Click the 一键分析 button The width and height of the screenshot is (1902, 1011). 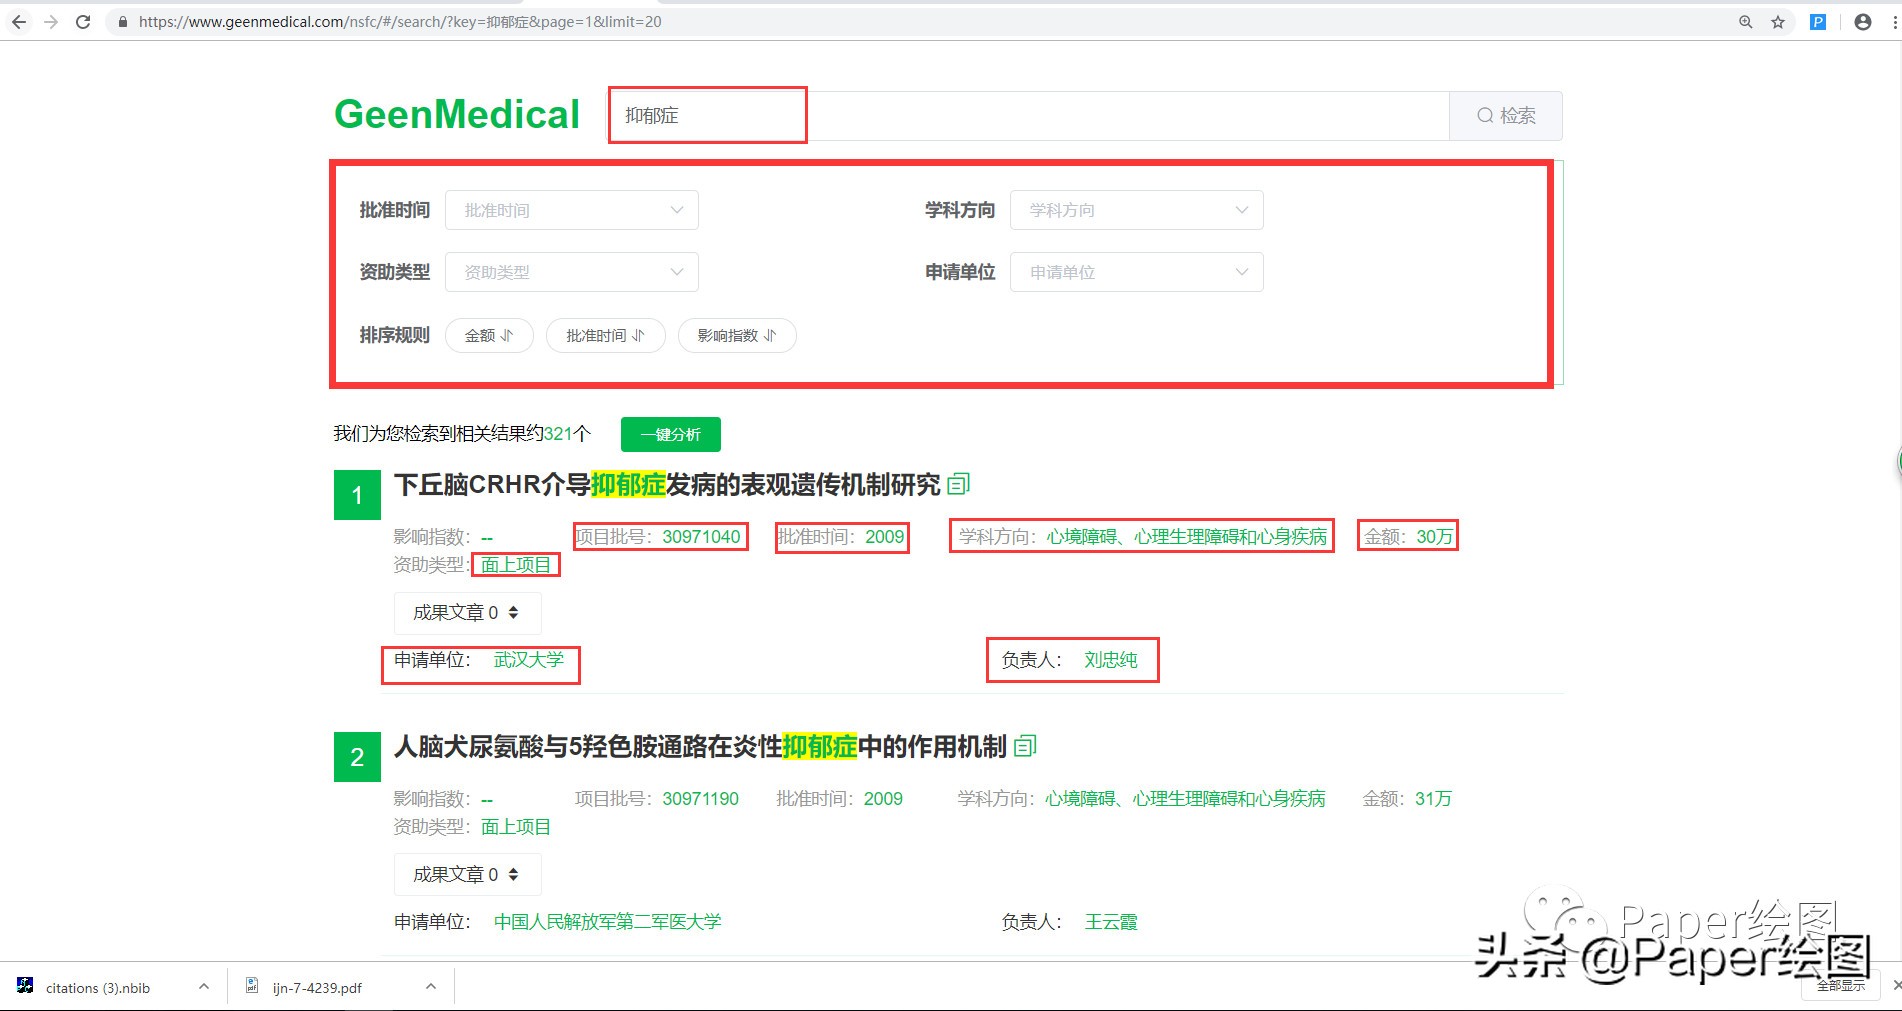pos(670,434)
